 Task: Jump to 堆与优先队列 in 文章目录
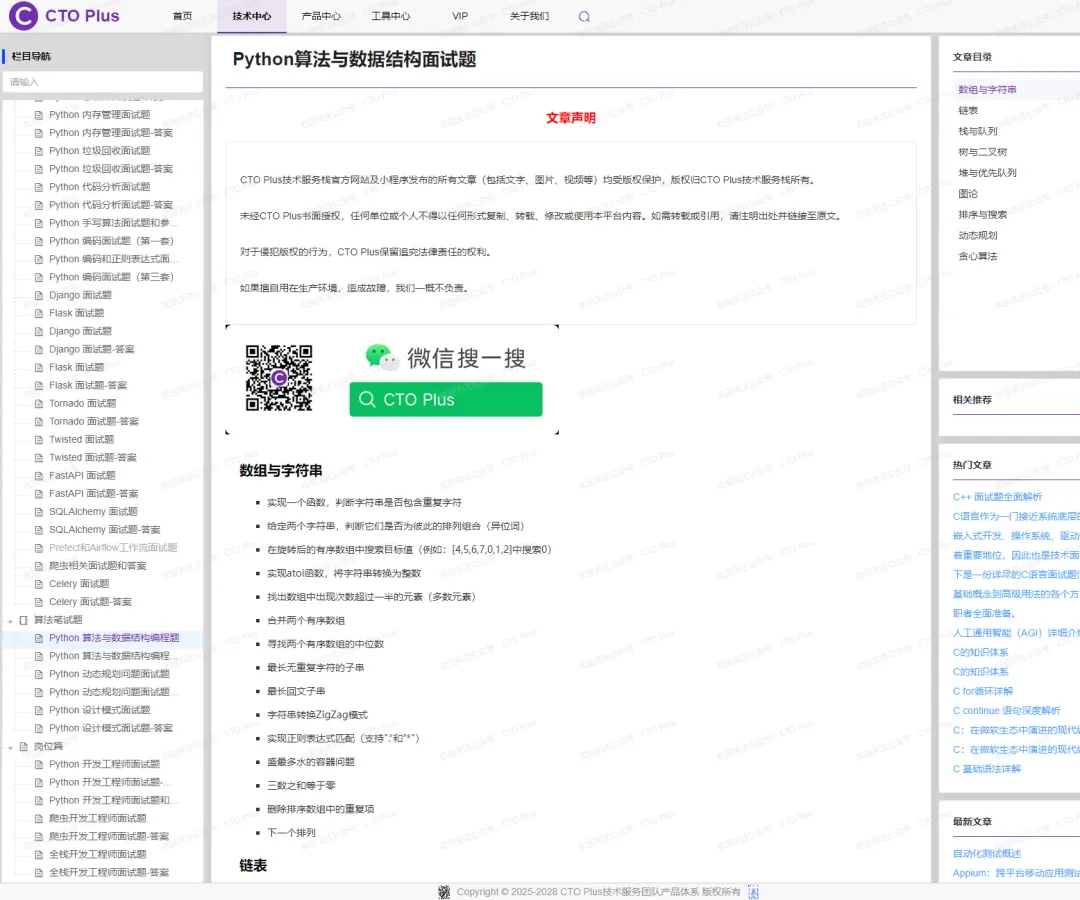pos(987,172)
